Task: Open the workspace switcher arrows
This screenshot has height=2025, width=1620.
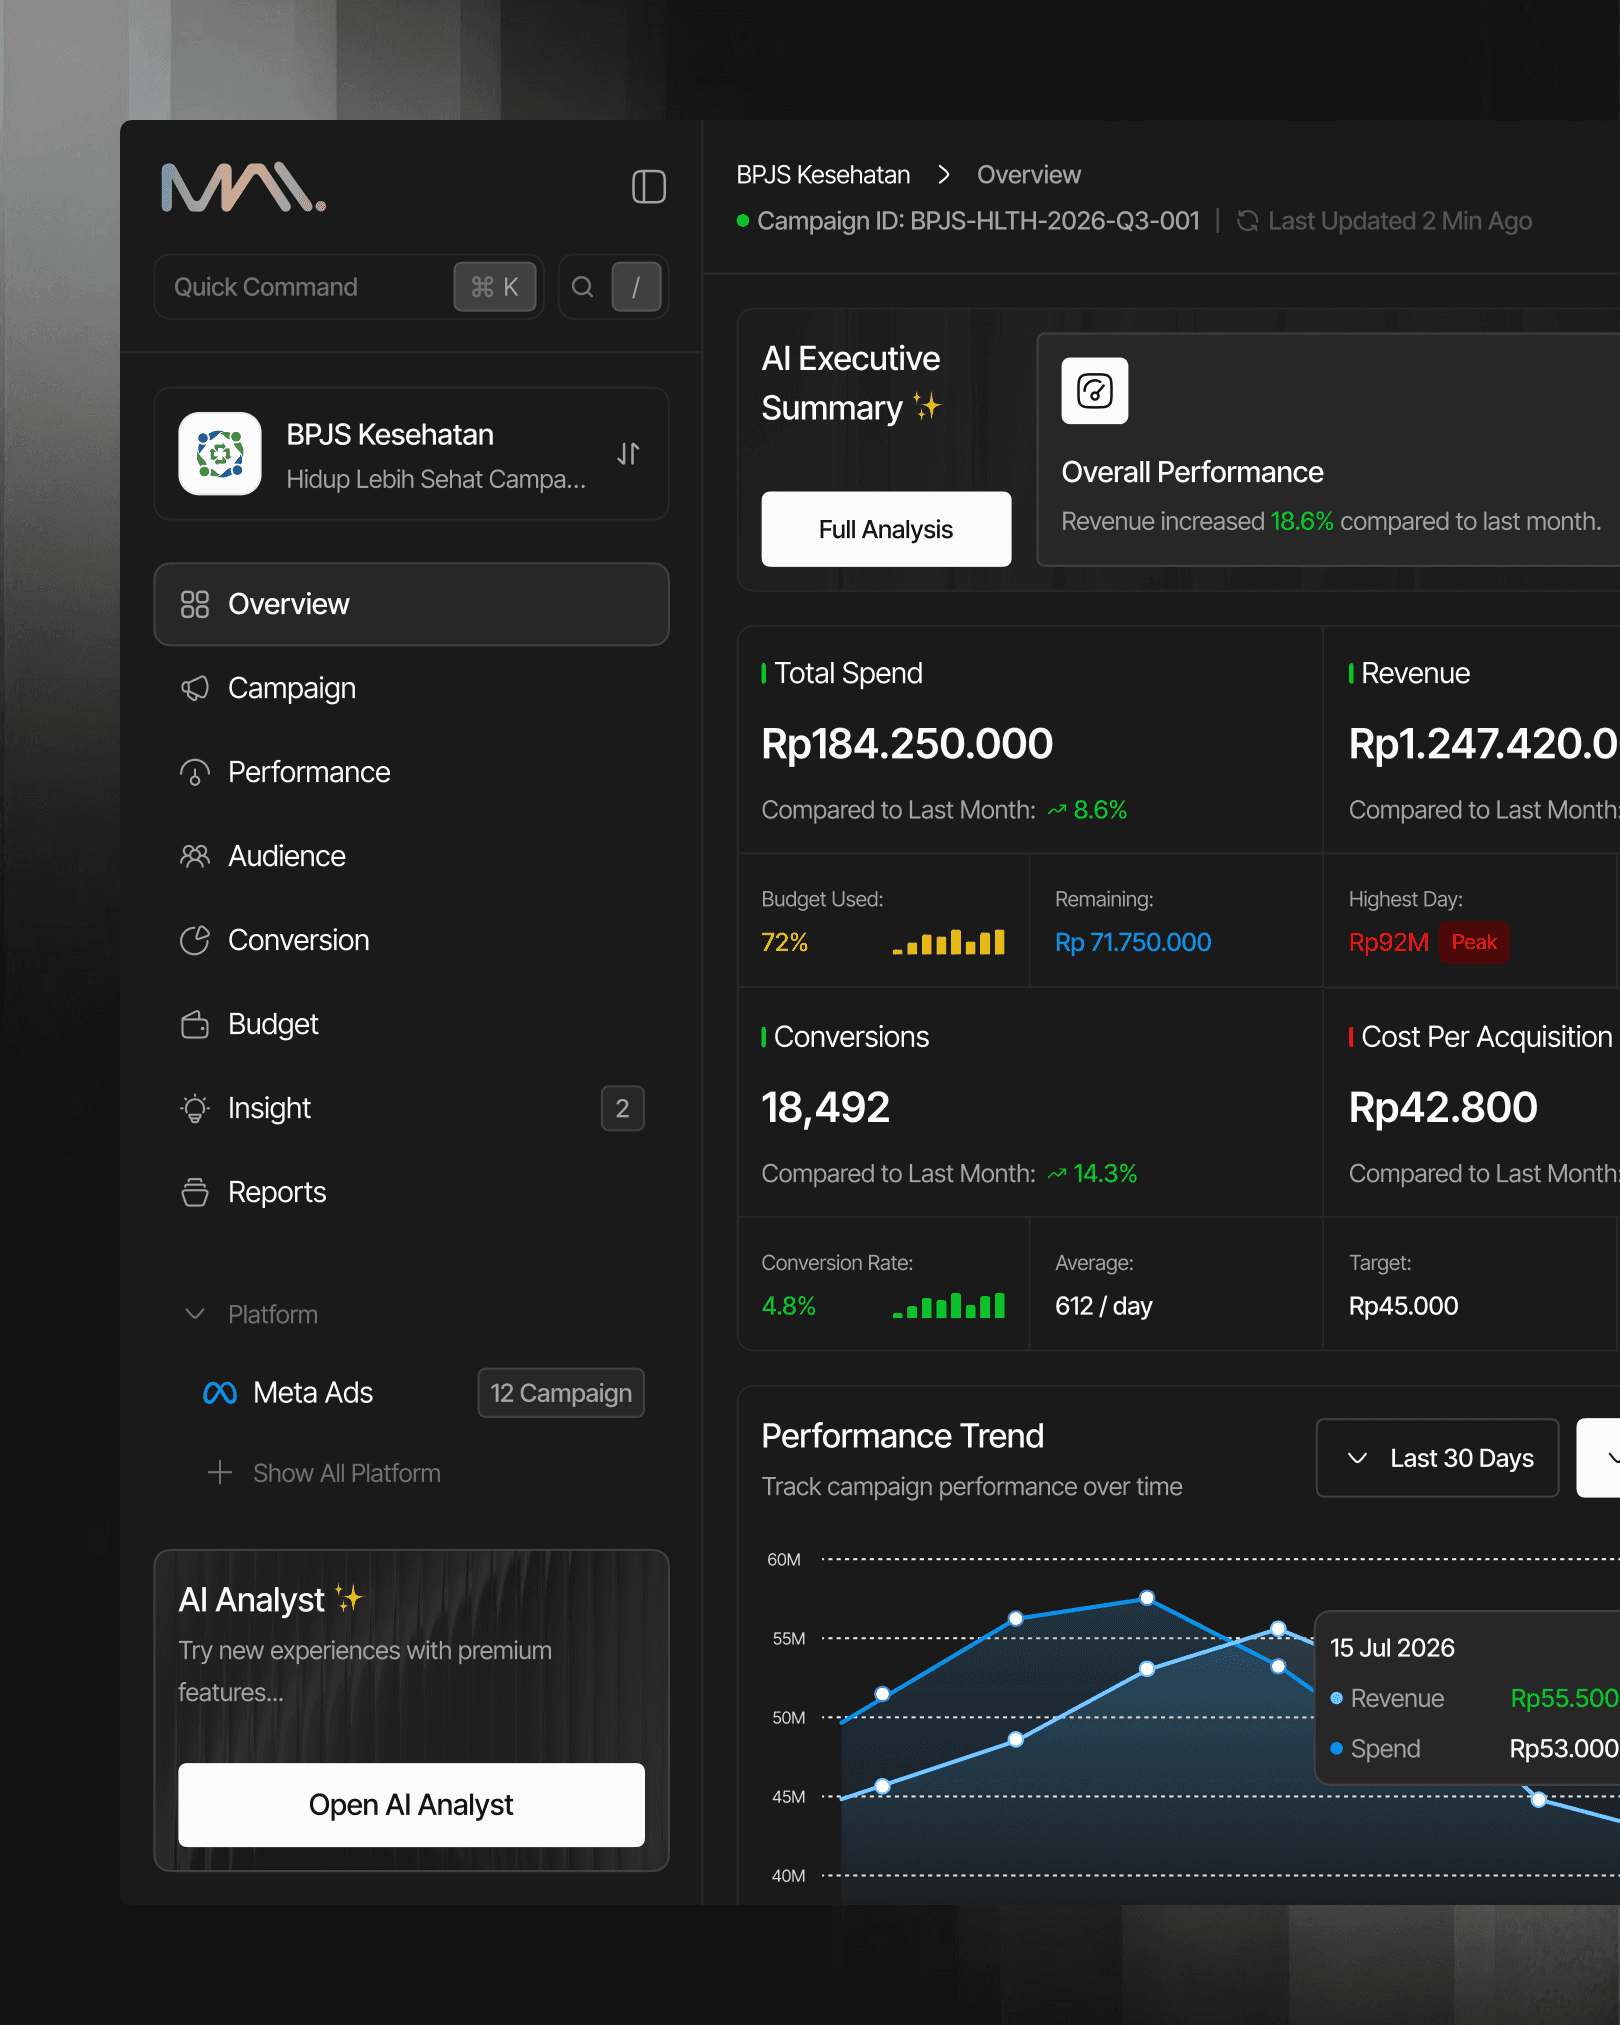Action: coord(628,454)
